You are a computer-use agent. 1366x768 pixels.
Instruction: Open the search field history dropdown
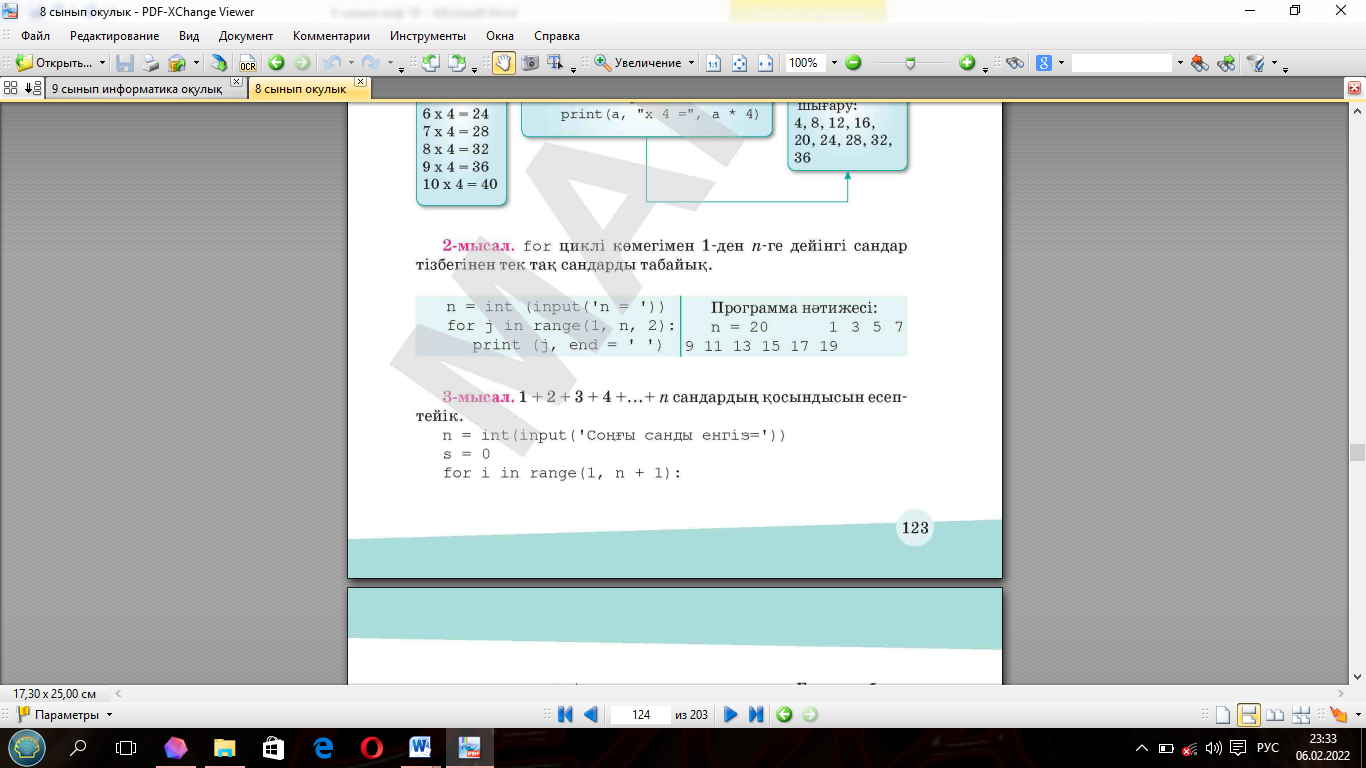coord(1180,63)
